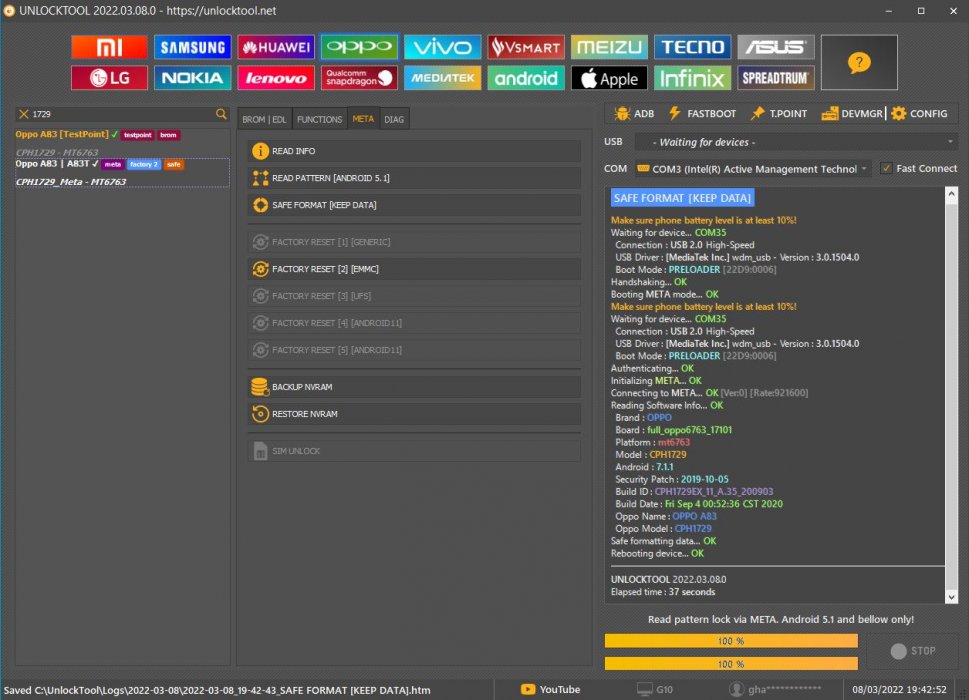Screen dimensions: 969x700
Task: Open the Asus brand tile
Action: point(776,47)
